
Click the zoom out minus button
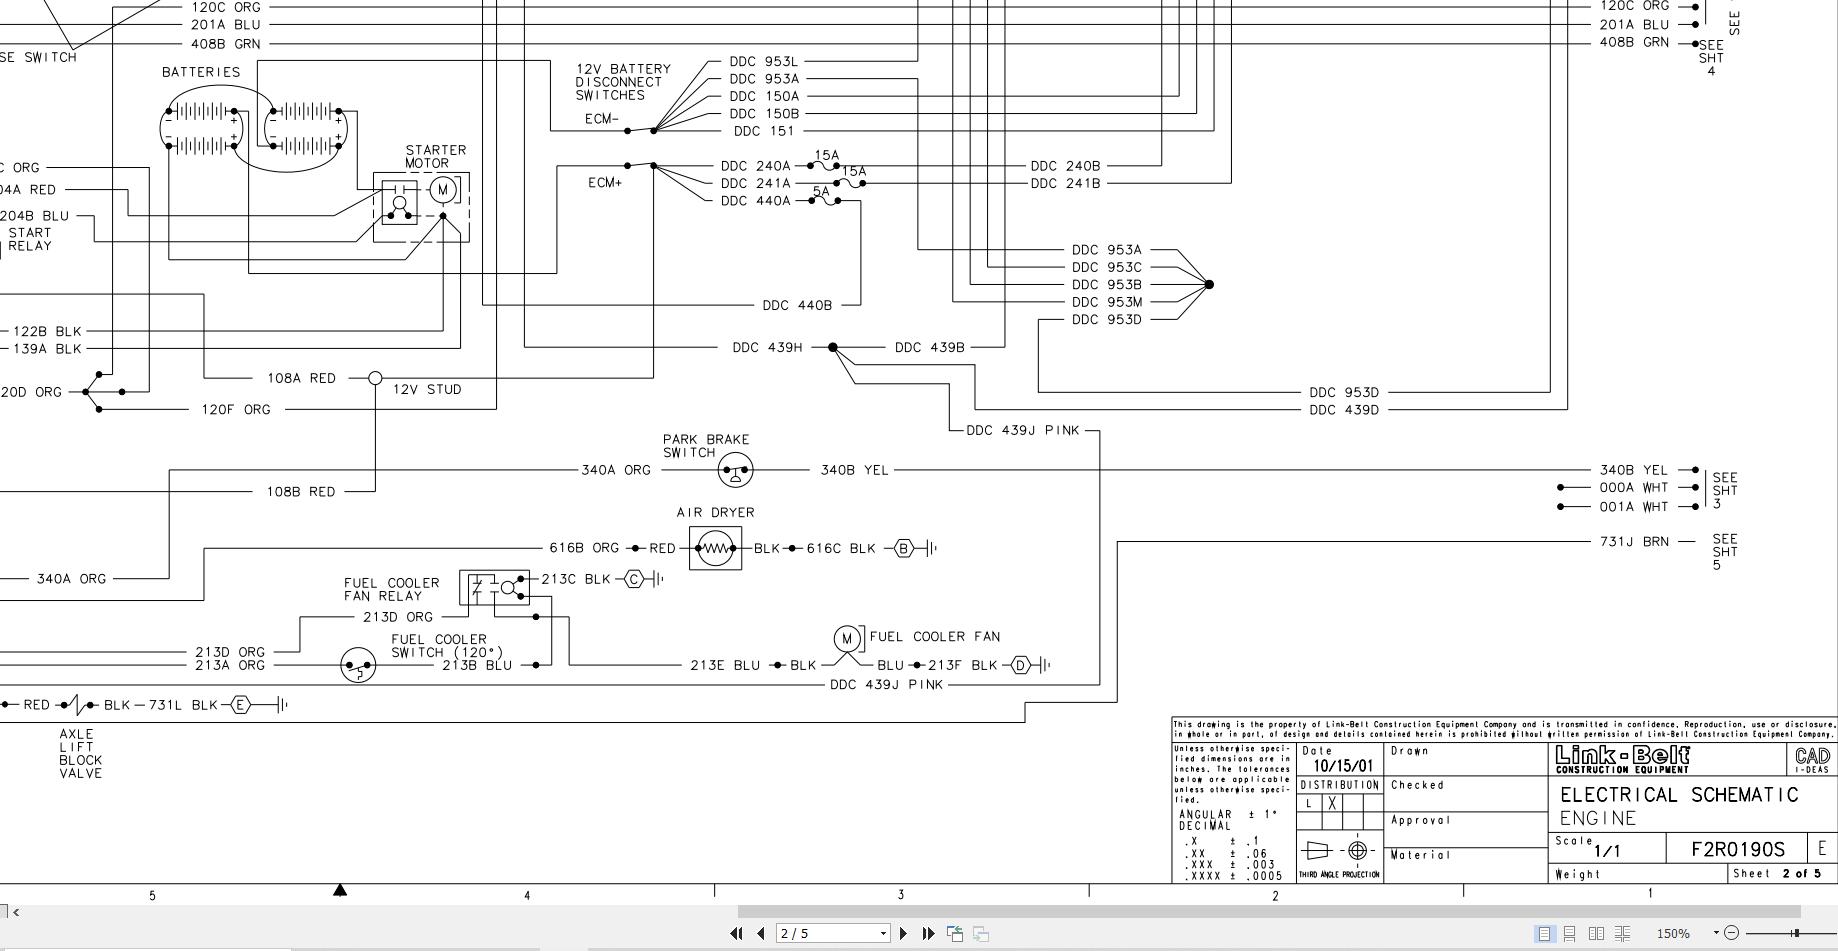(x=1732, y=933)
